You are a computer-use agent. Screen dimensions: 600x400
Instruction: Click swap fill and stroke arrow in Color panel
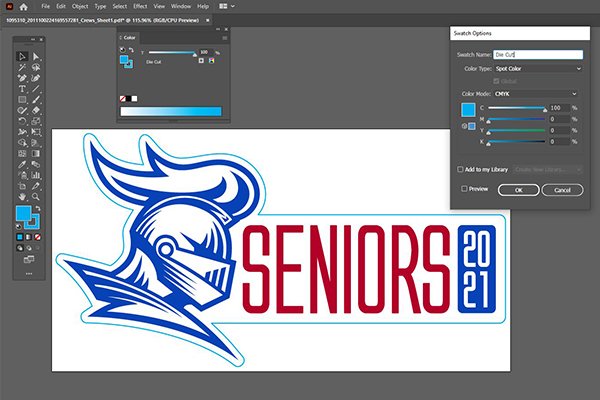[133, 50]
